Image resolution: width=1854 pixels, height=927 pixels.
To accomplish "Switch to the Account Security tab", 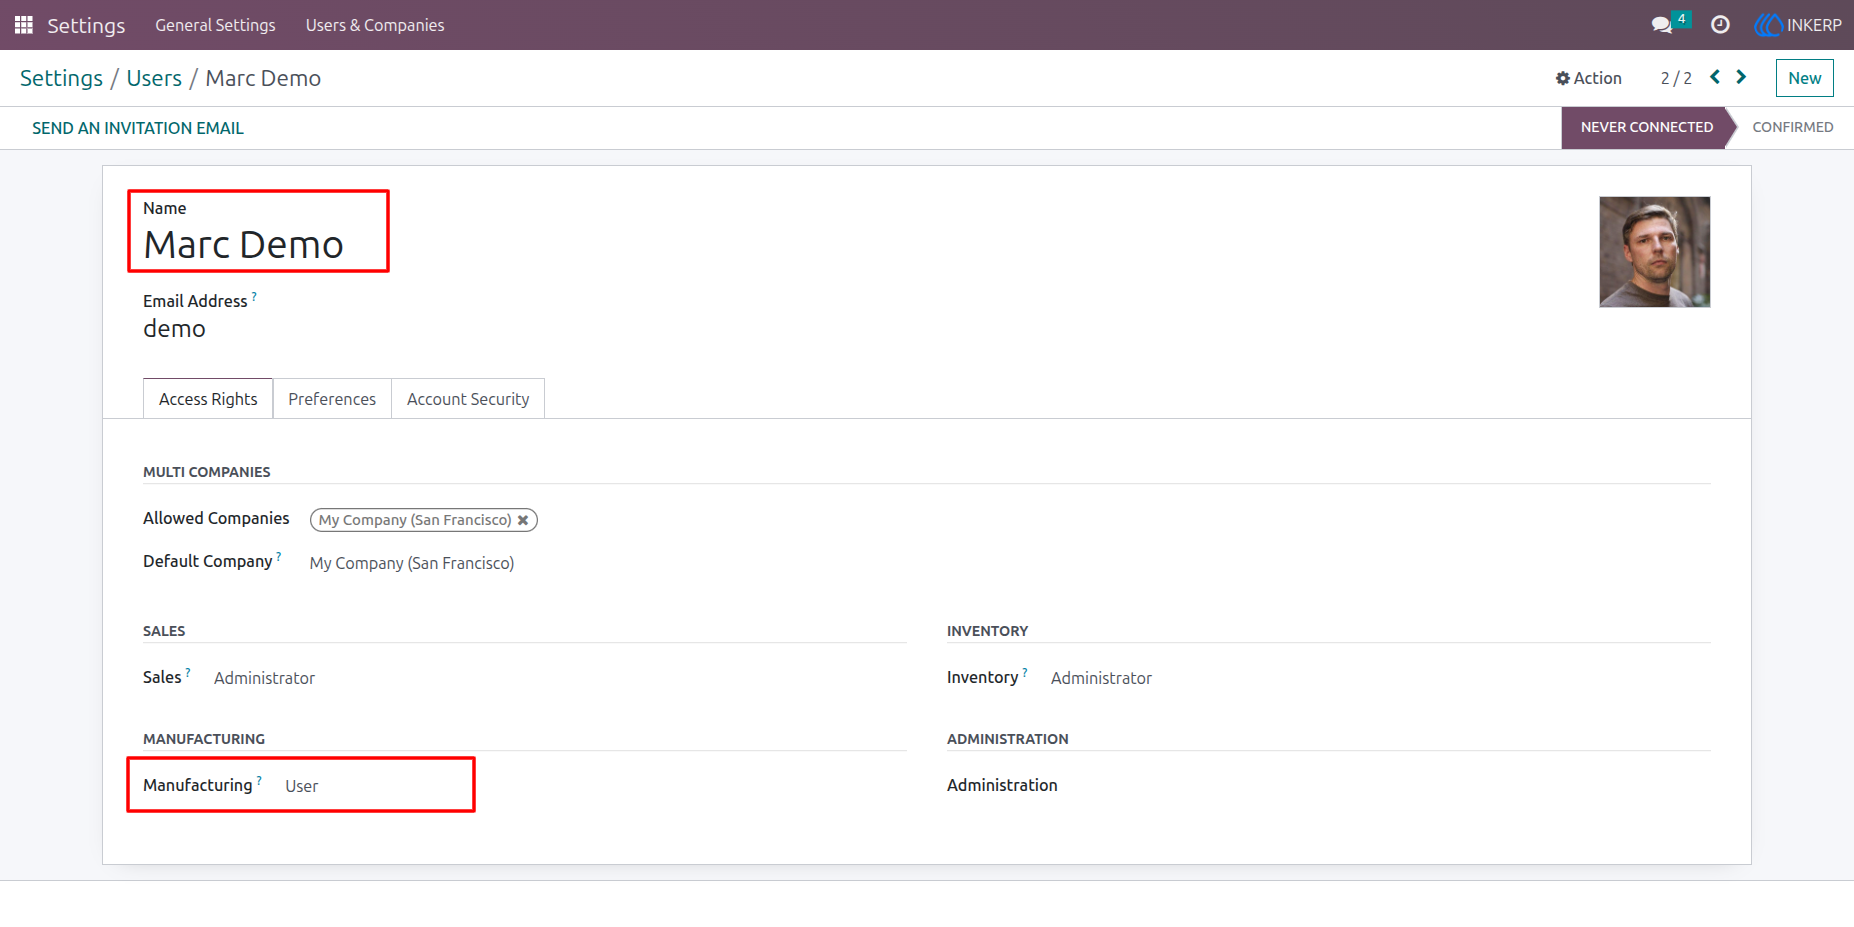I will click(468, 399).
